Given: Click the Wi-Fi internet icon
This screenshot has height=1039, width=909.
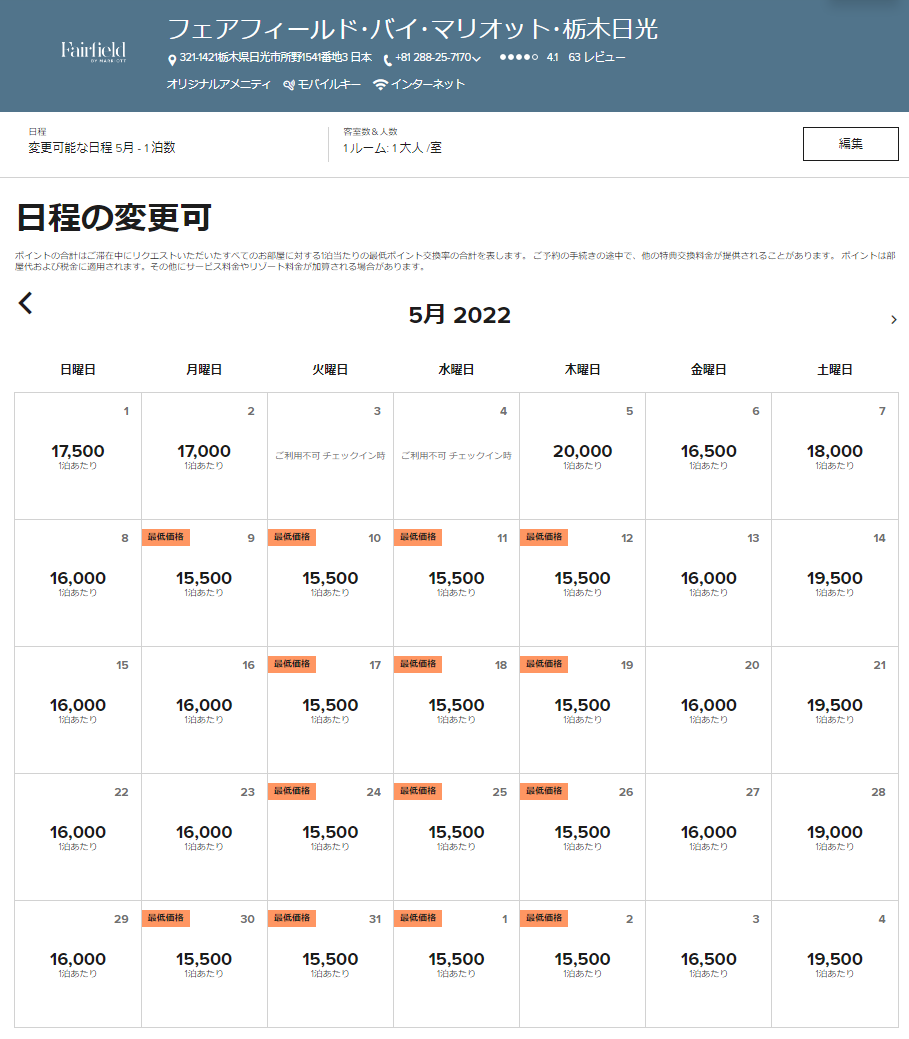Looking at the screenshot, I should point(380,85).
